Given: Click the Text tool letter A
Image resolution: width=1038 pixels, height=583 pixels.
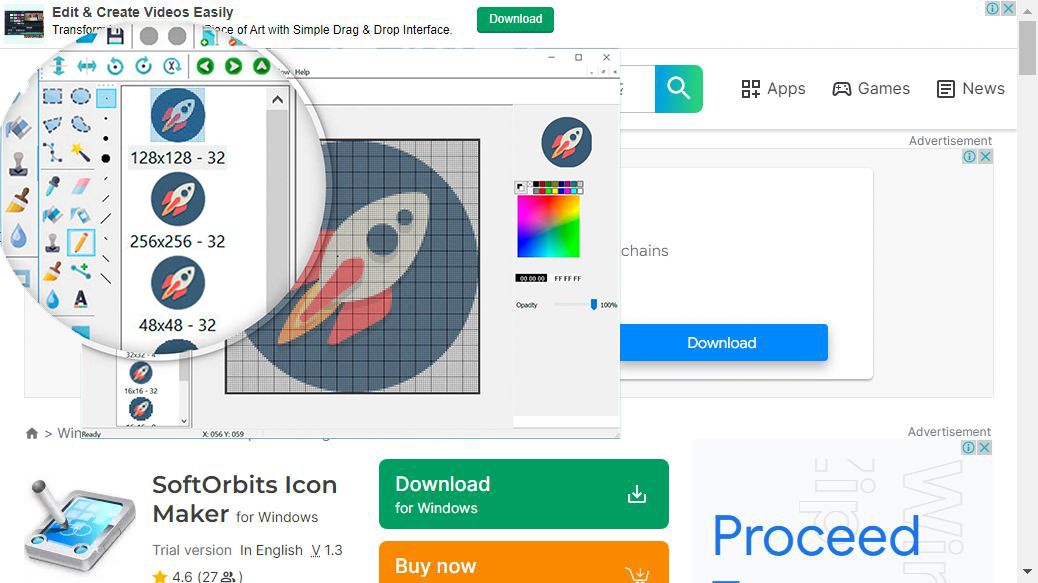Looking at the screenshot, I should point(81,299).
